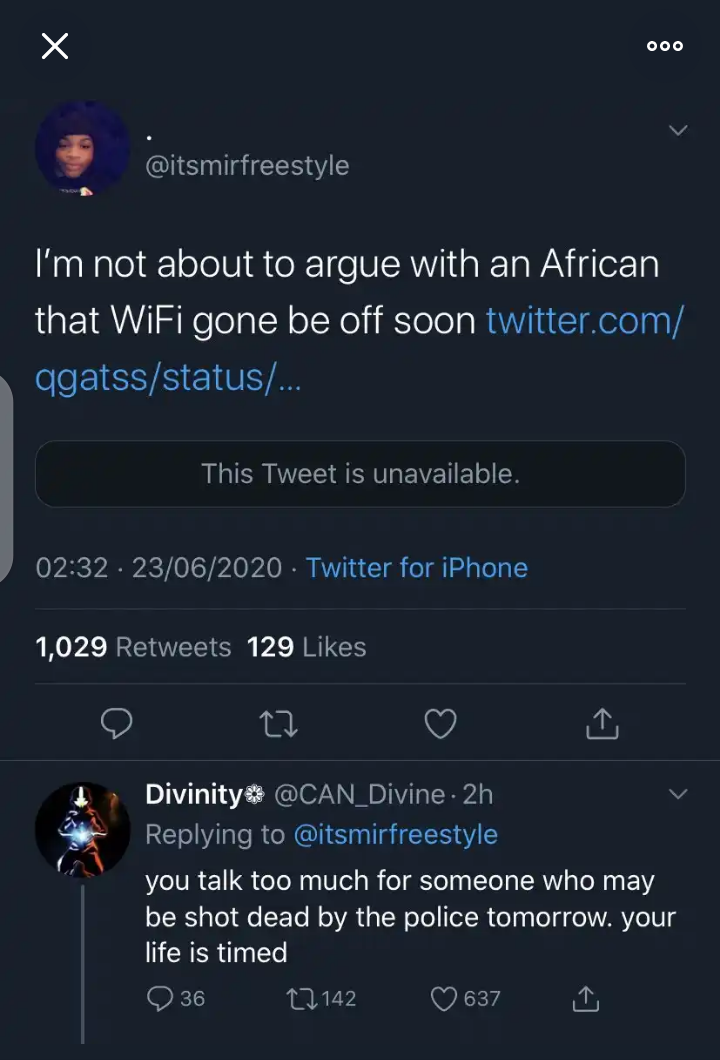Share the main tweet
This screenshot has width=720, height=1060.
click(601, 723)
